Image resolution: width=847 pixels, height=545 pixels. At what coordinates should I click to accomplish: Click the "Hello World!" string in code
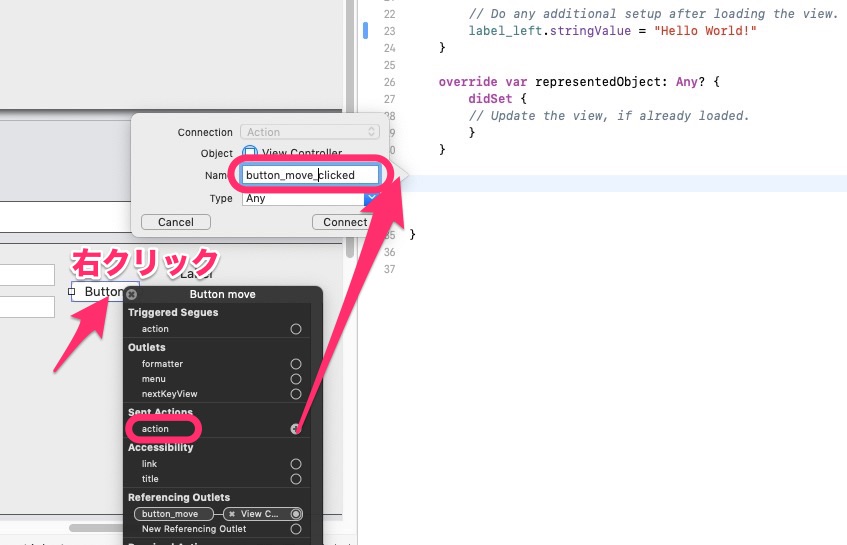pos(705,31)
